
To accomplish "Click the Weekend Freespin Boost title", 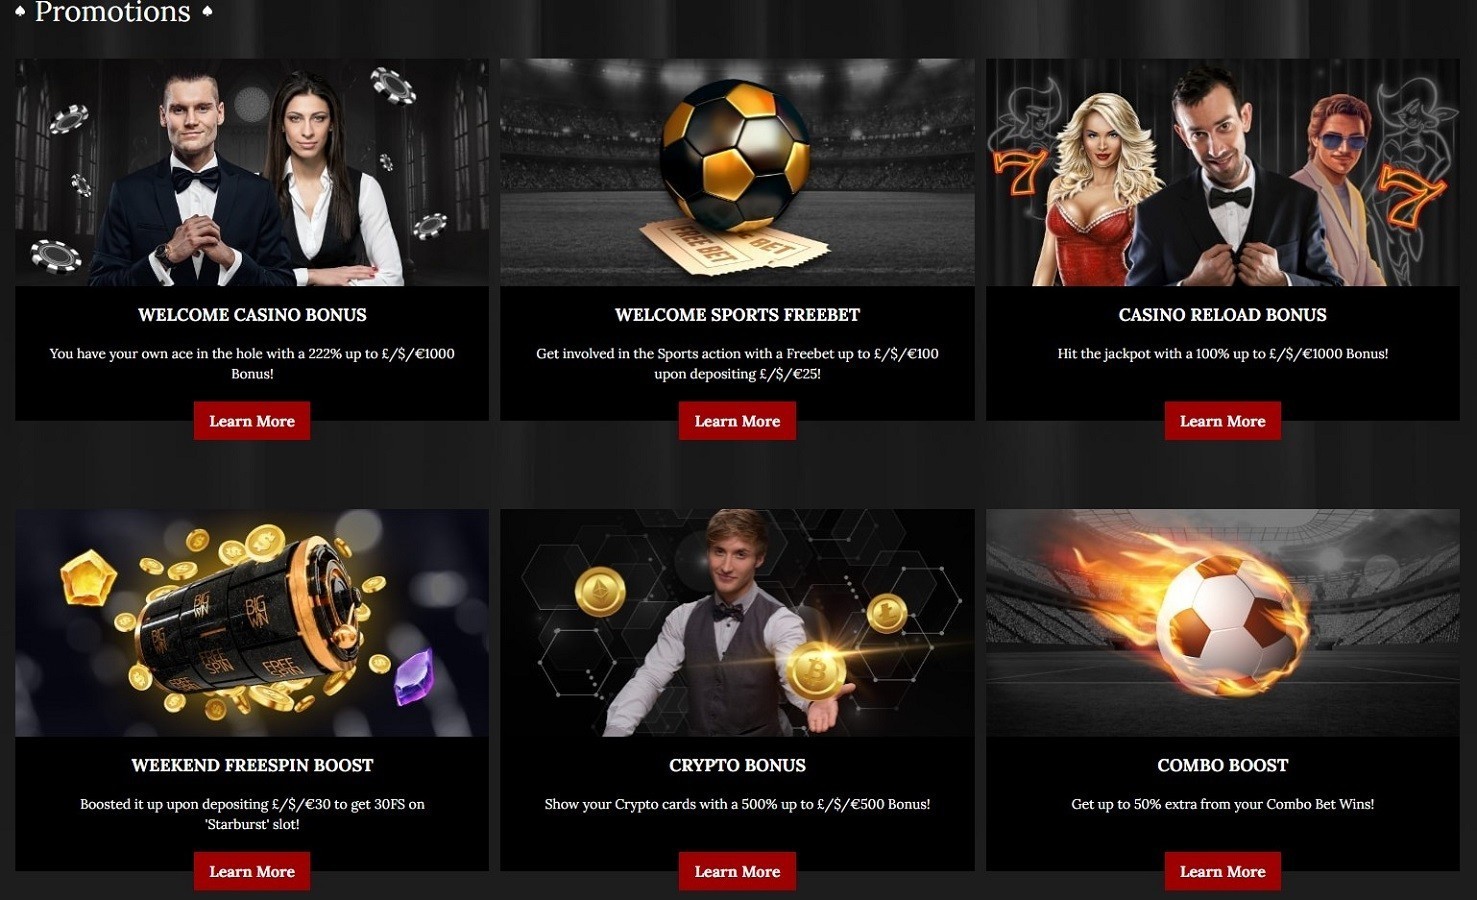I will tap(252, 765).
